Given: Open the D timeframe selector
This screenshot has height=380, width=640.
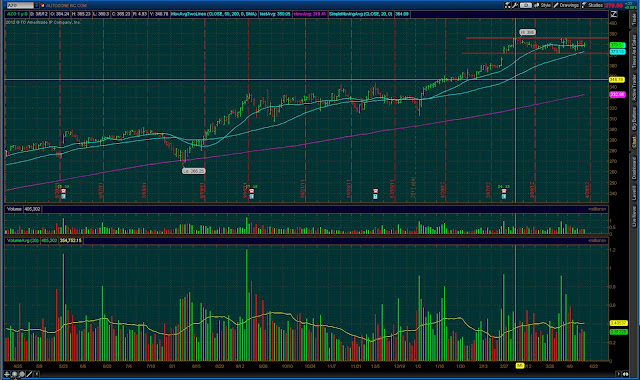Looking at the screenshot, I should pos(526,5).
